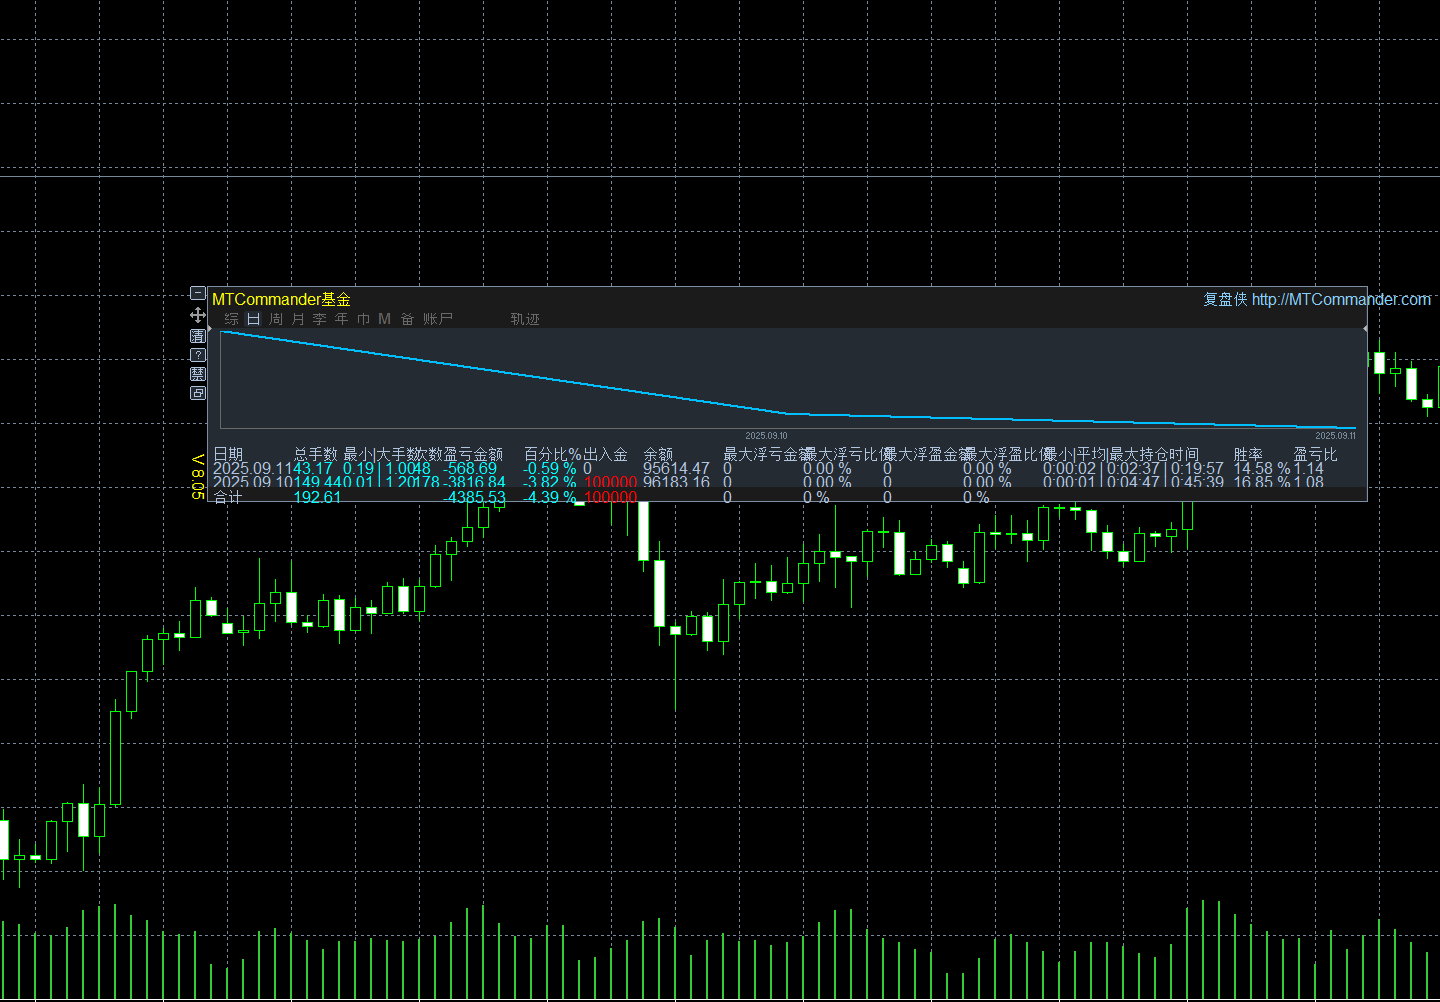Click the 清 (clear) sidebar icon
This screenshot has width=1440, height=1002.
pyautogui.click(x=198, y=336)
